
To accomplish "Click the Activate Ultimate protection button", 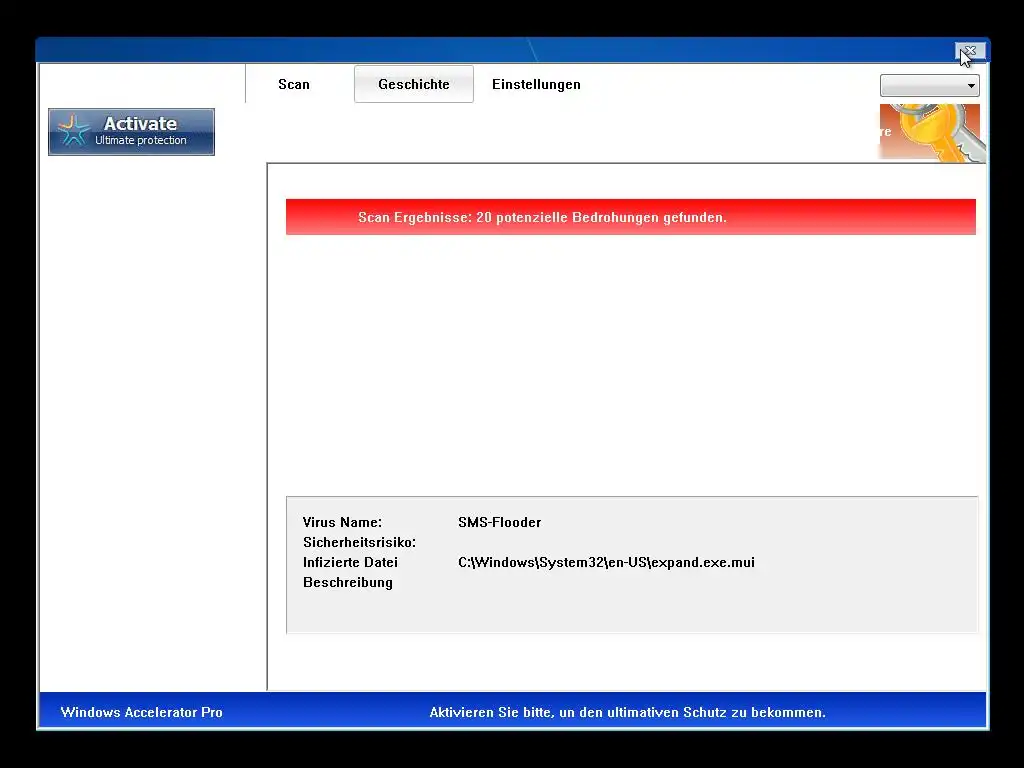I will (131, 132).
